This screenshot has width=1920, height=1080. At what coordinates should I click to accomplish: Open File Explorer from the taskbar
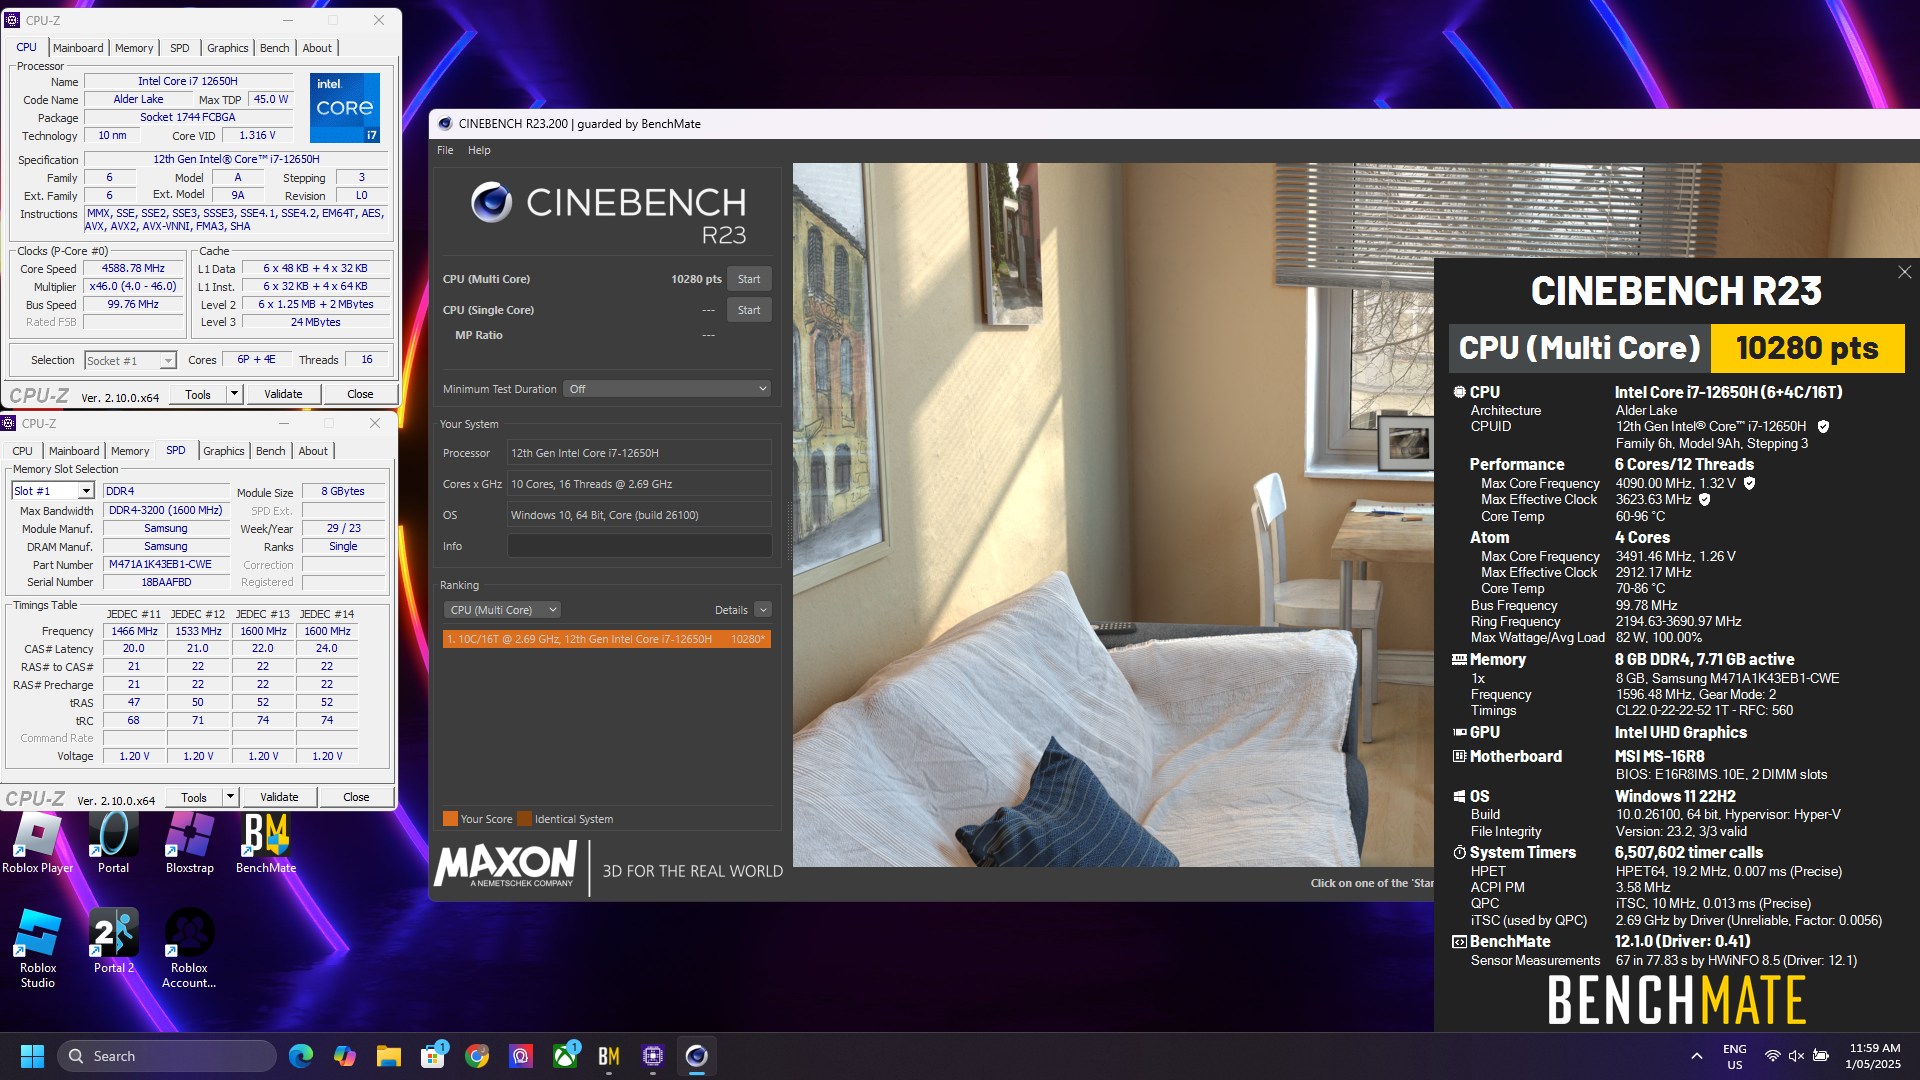coord(388,1056)
